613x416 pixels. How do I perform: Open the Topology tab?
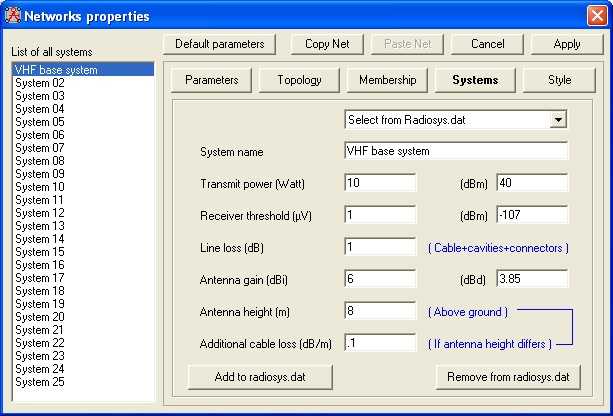tap(299, 80)
